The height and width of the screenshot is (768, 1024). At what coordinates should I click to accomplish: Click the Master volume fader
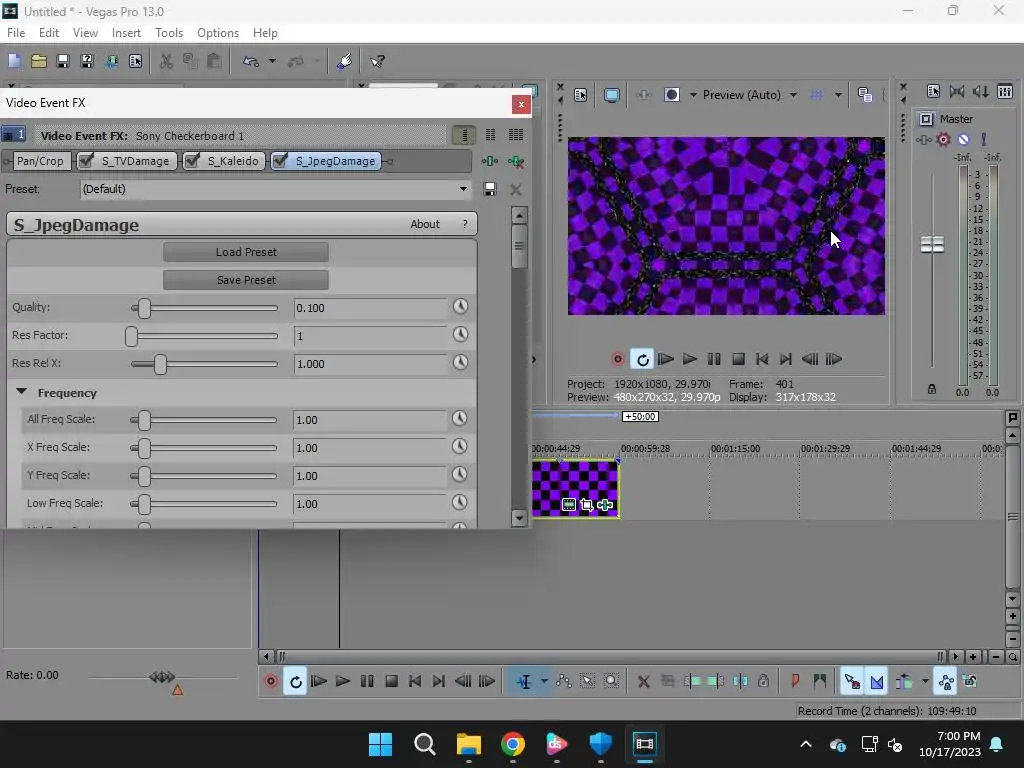click(932, 244)
